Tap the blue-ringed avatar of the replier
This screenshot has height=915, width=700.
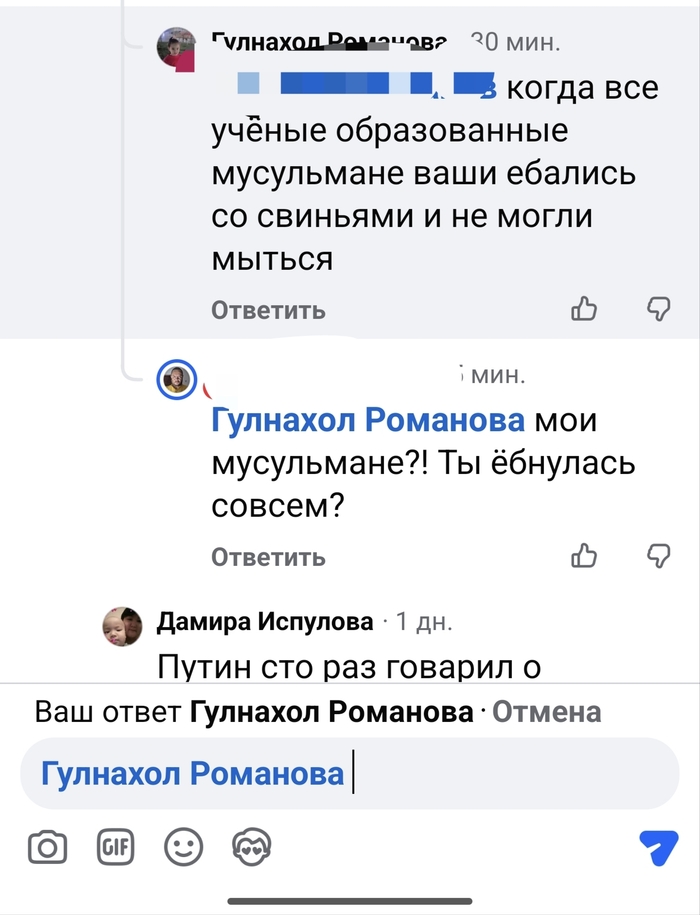coord(178,379)
